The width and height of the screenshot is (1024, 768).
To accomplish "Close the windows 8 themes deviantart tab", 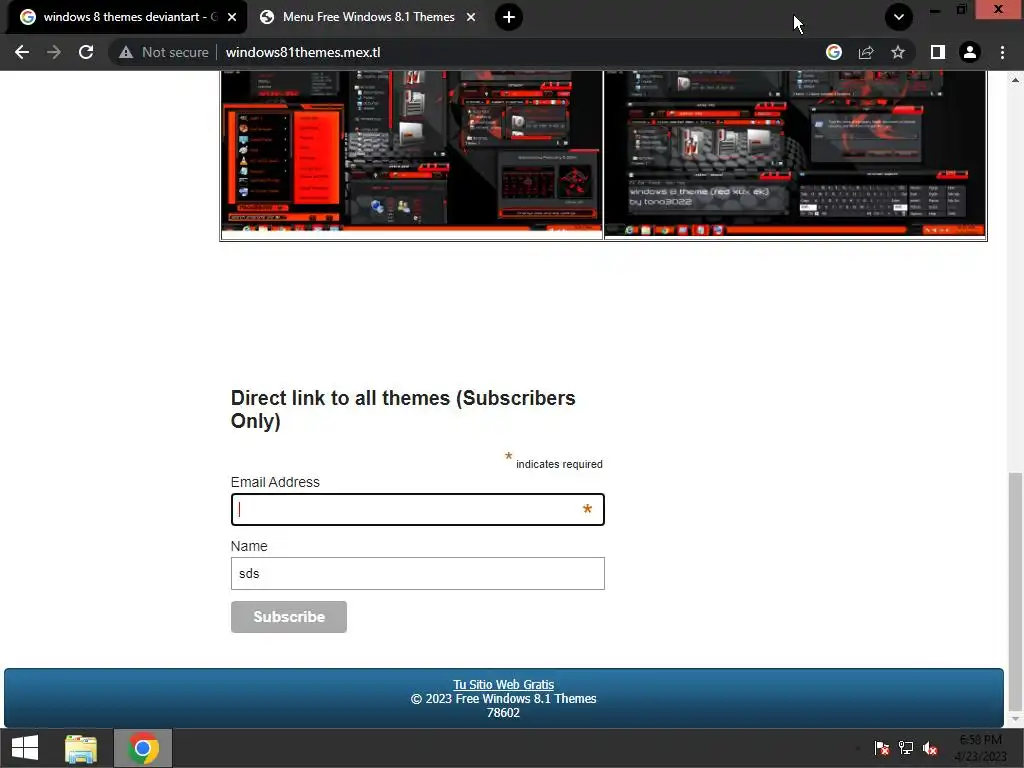I will click(x=232, y=17).
